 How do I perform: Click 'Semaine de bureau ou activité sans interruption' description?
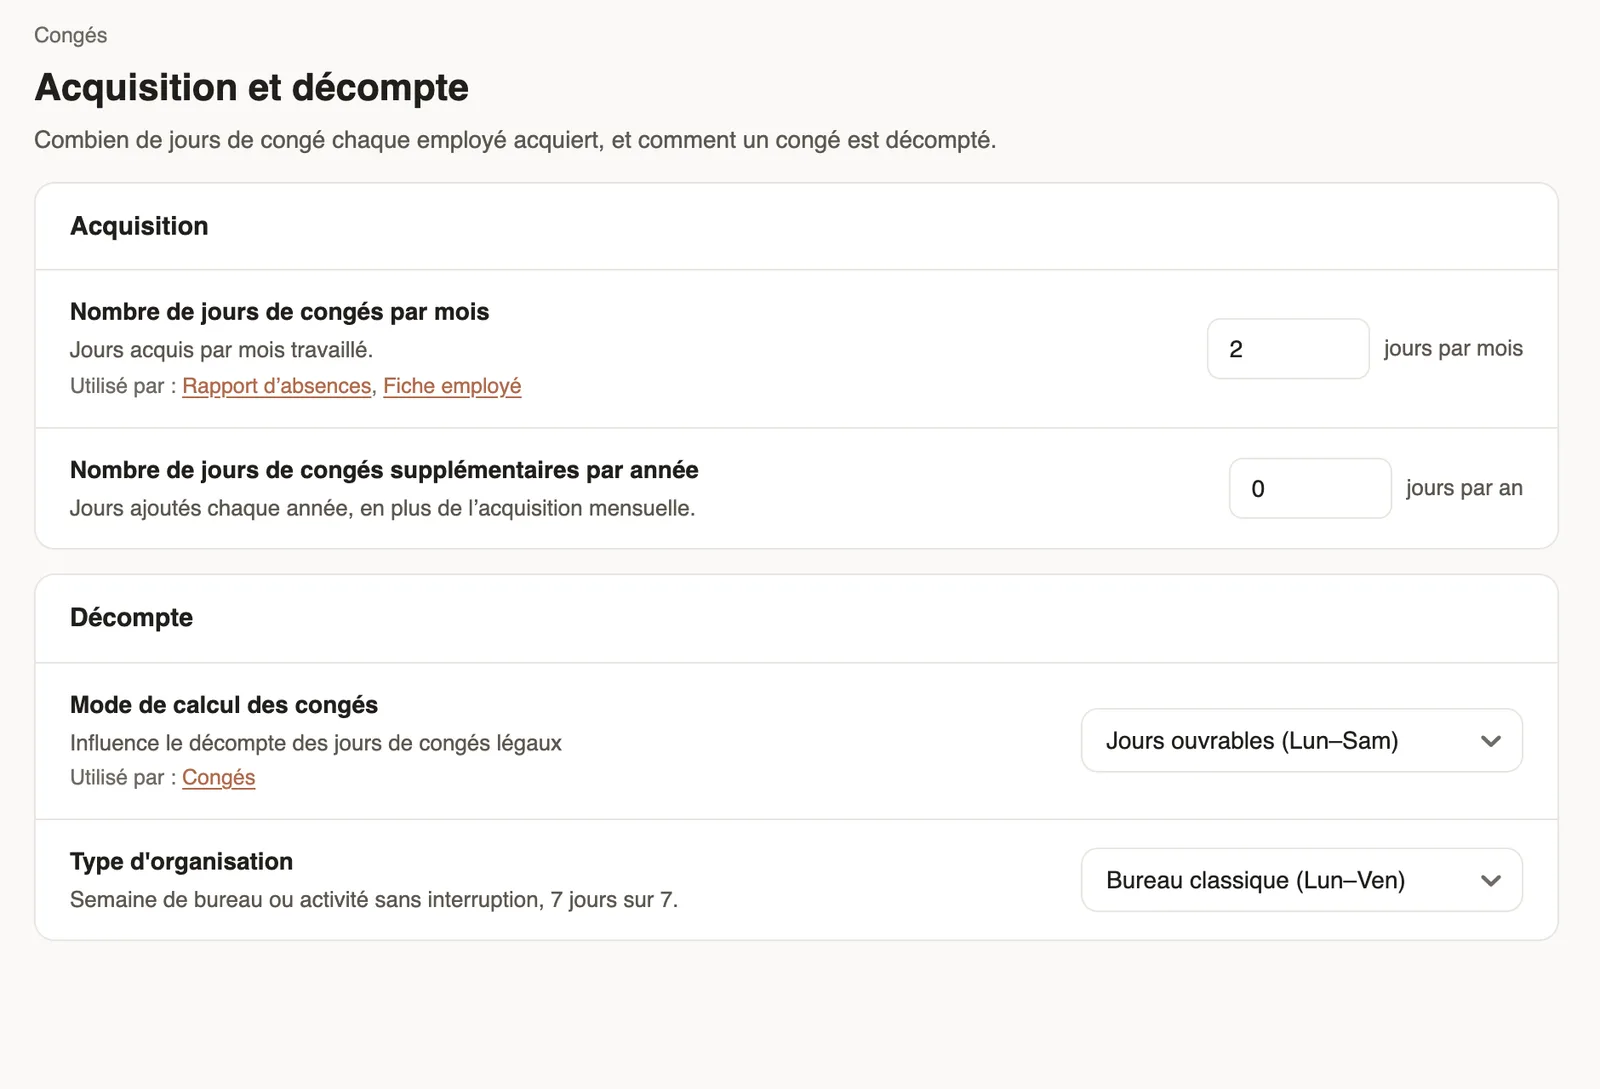[x=374, y=900]
